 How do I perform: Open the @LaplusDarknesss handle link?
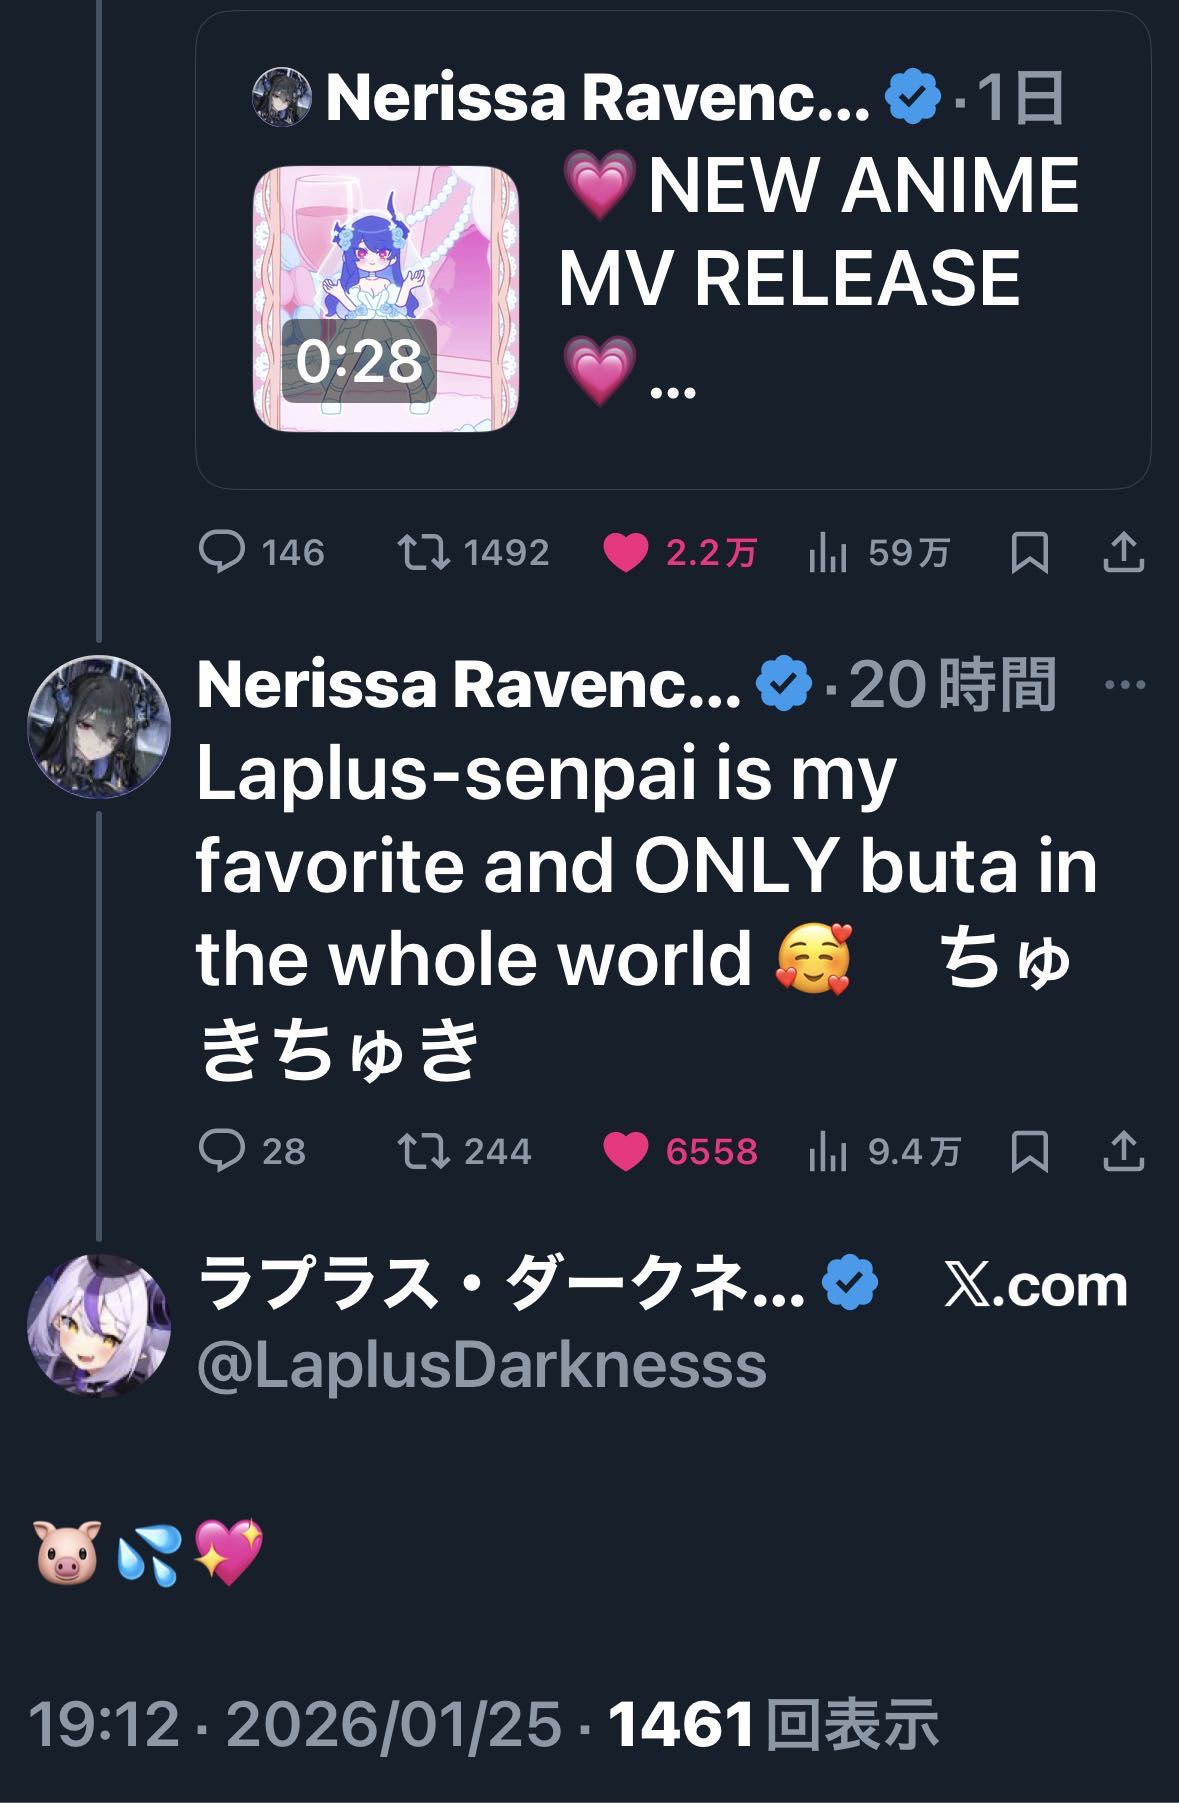click(x=482, y=1366)
